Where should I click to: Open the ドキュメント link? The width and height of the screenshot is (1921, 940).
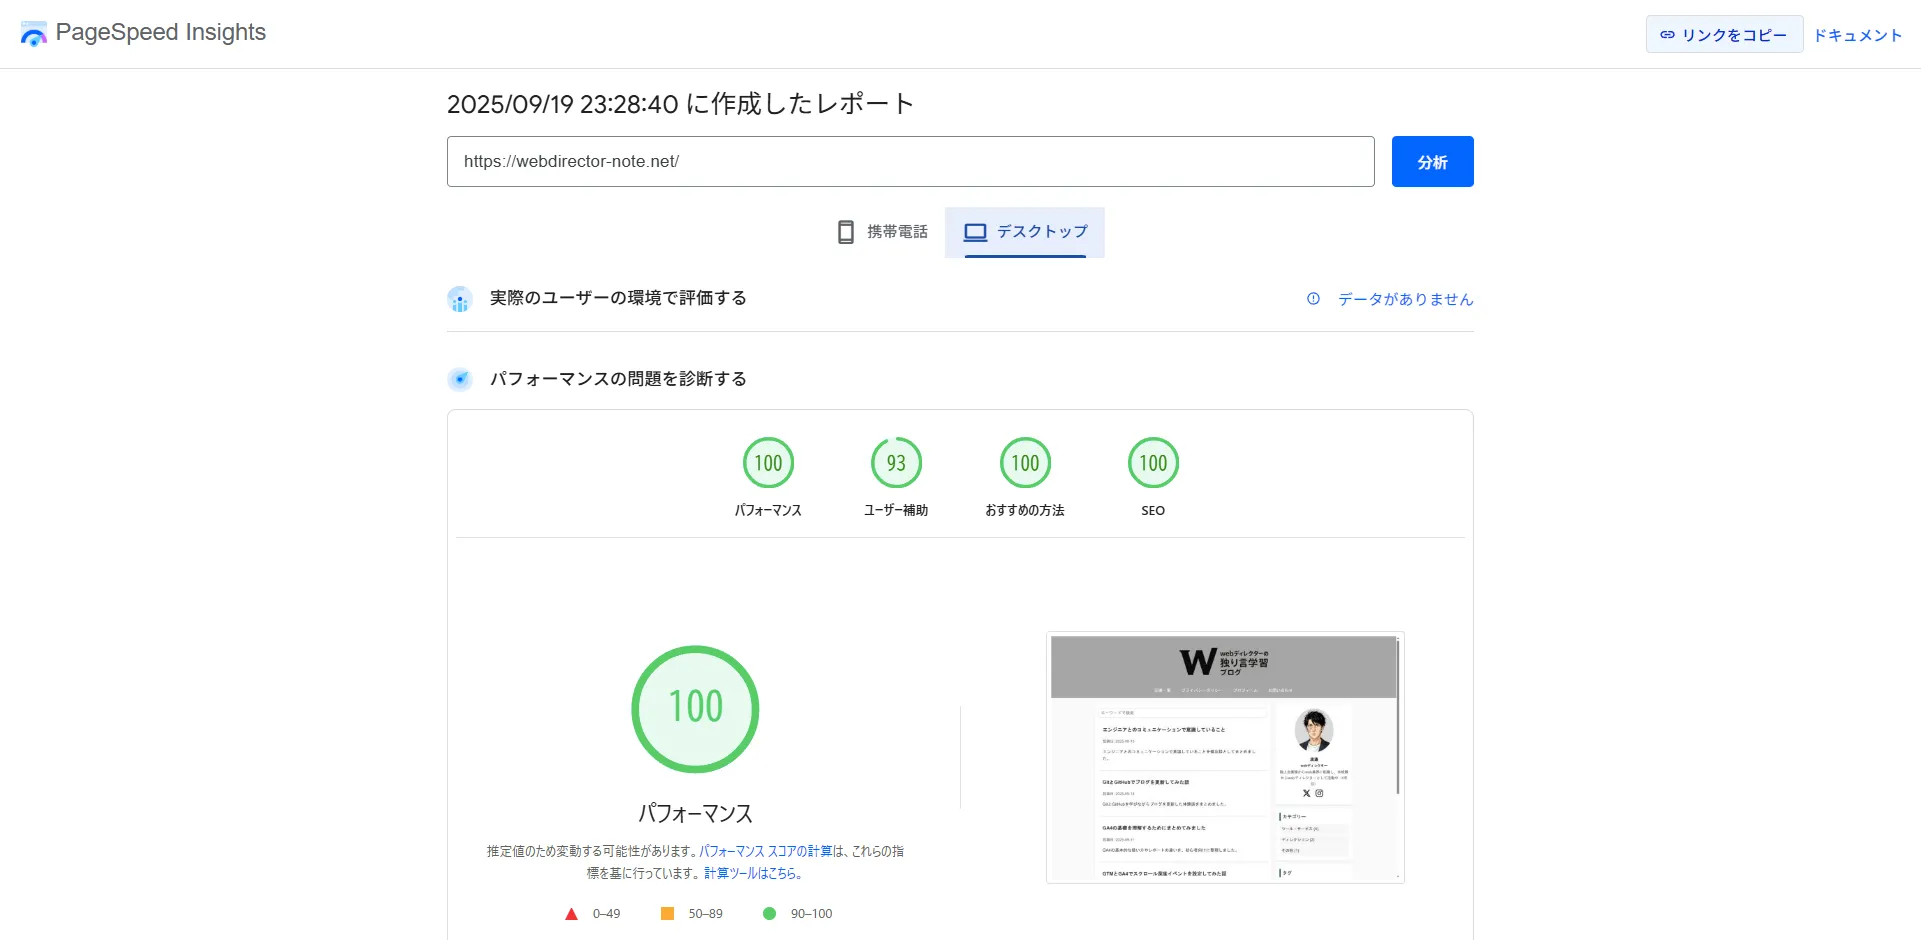coord(1858,33)
